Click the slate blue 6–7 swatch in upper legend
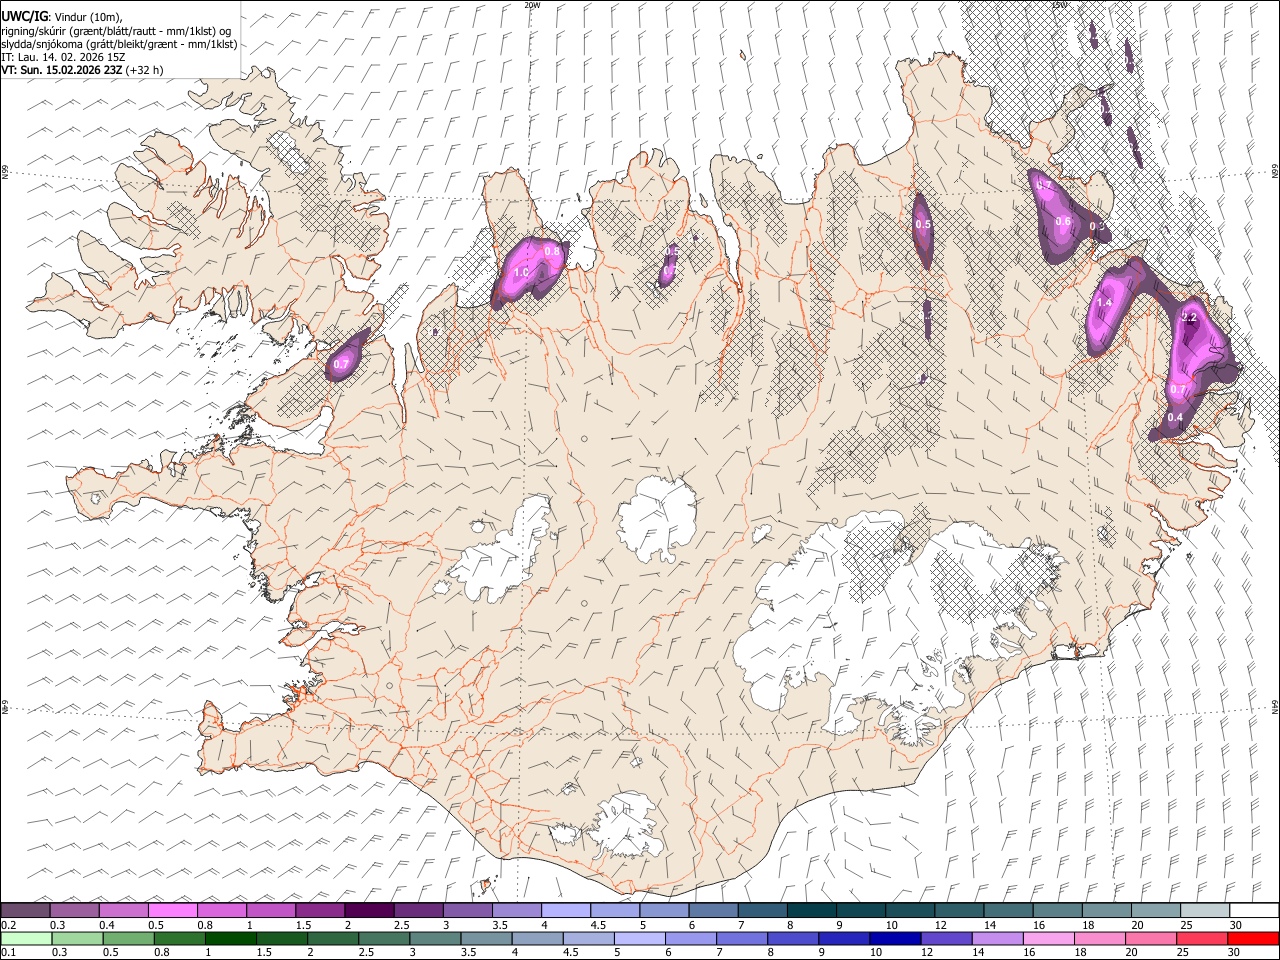1280x960 pixels. (x=714, y=911)
